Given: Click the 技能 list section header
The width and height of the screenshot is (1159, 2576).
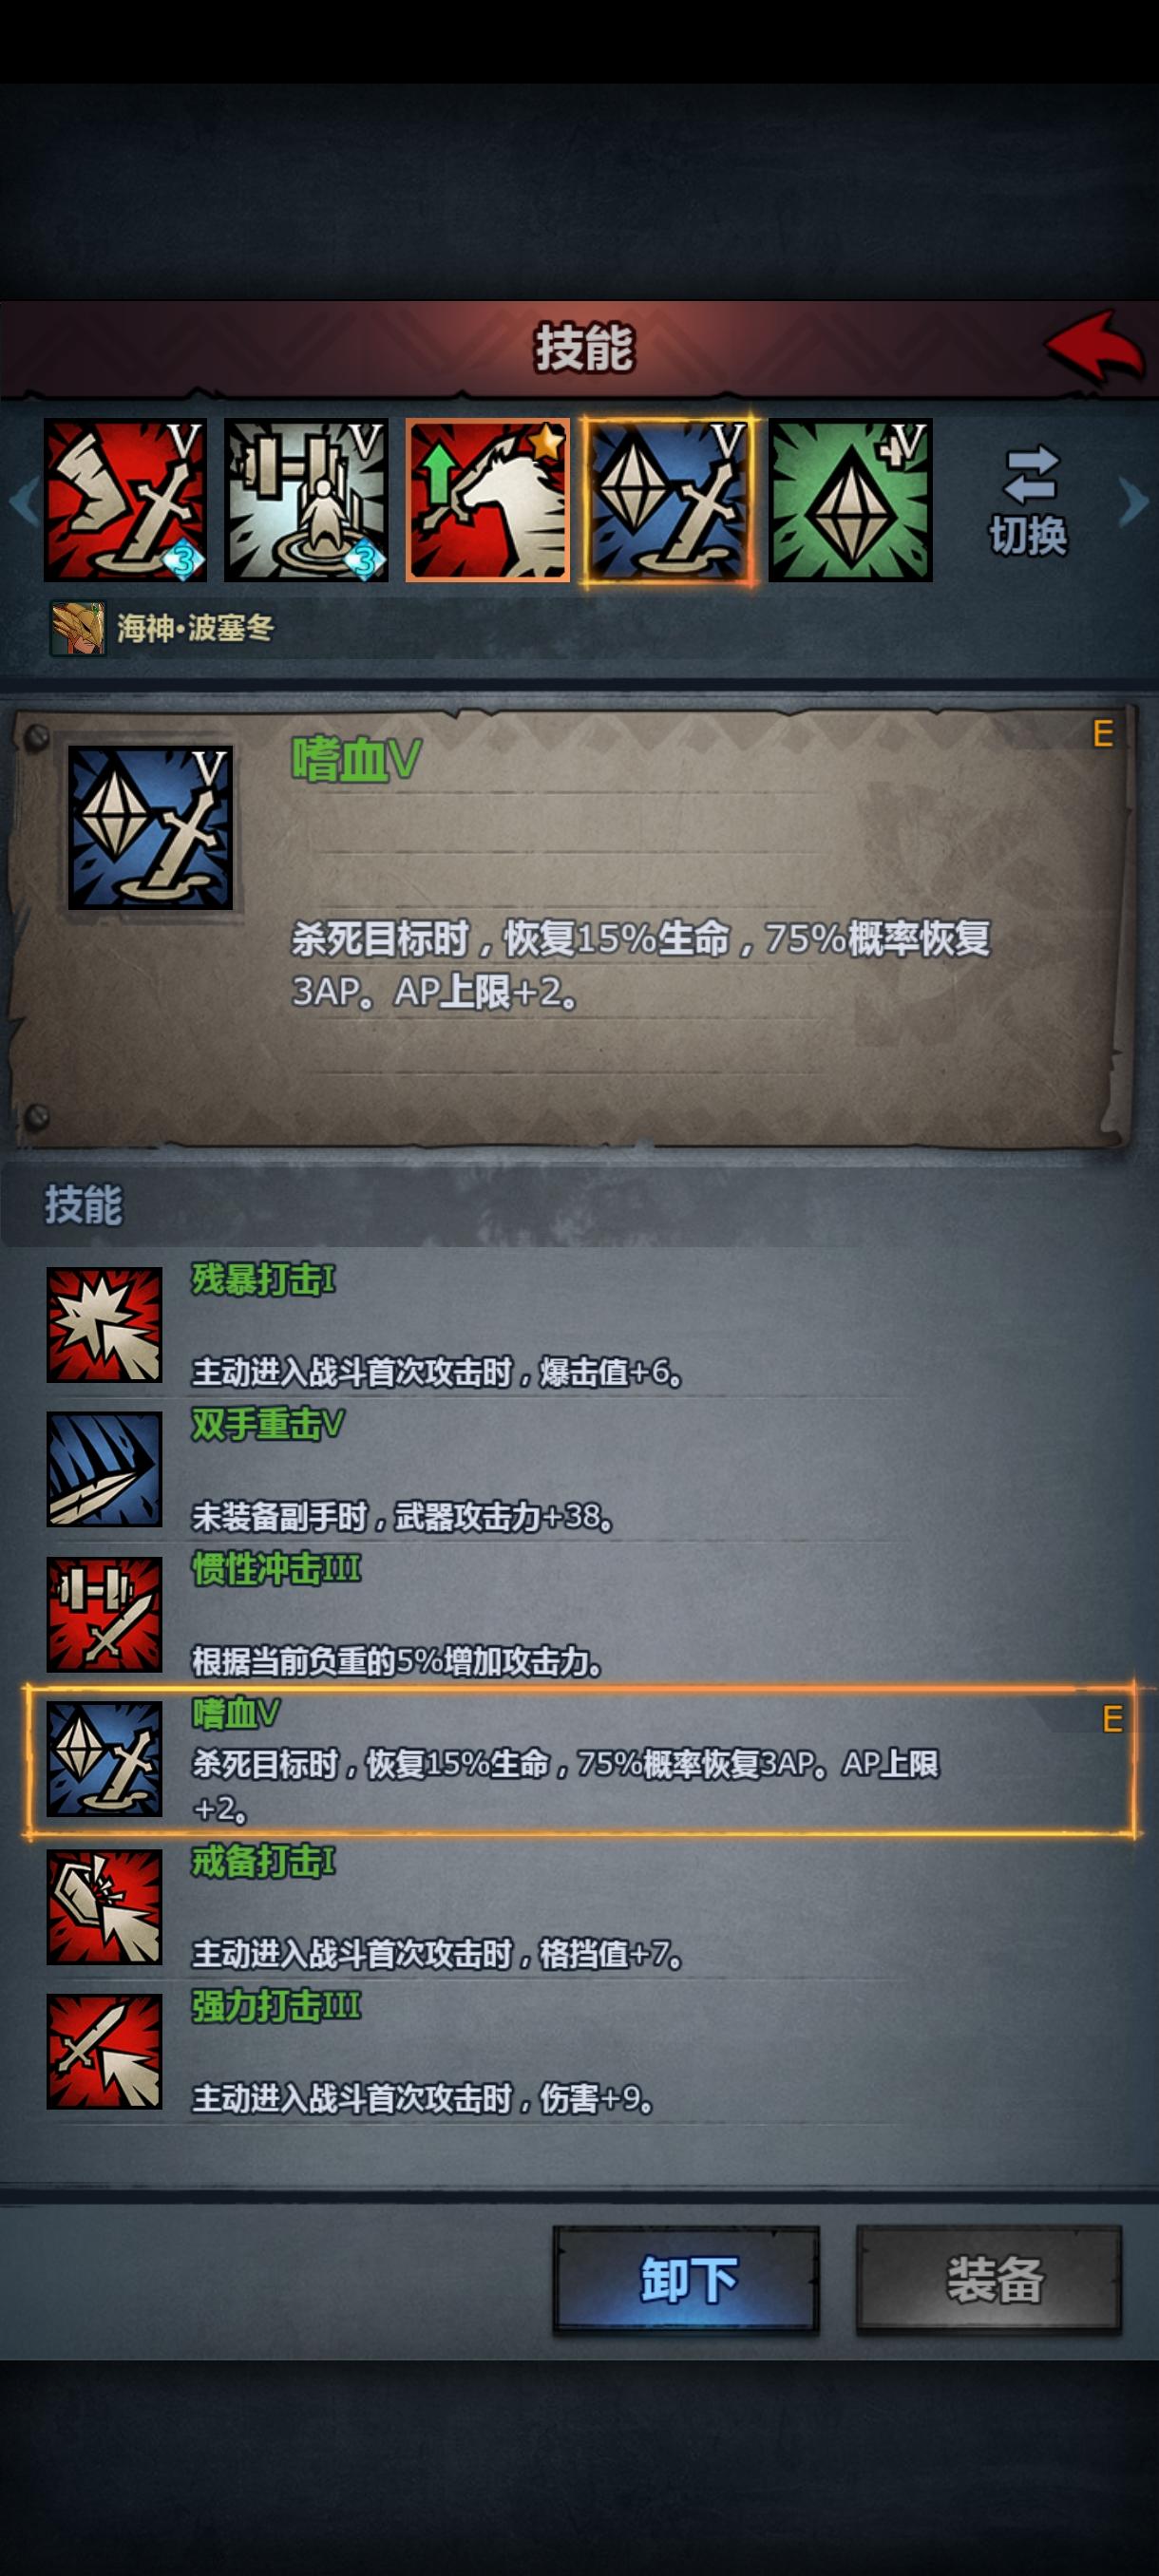Looking at the screenshot, I should point(83,1205).
